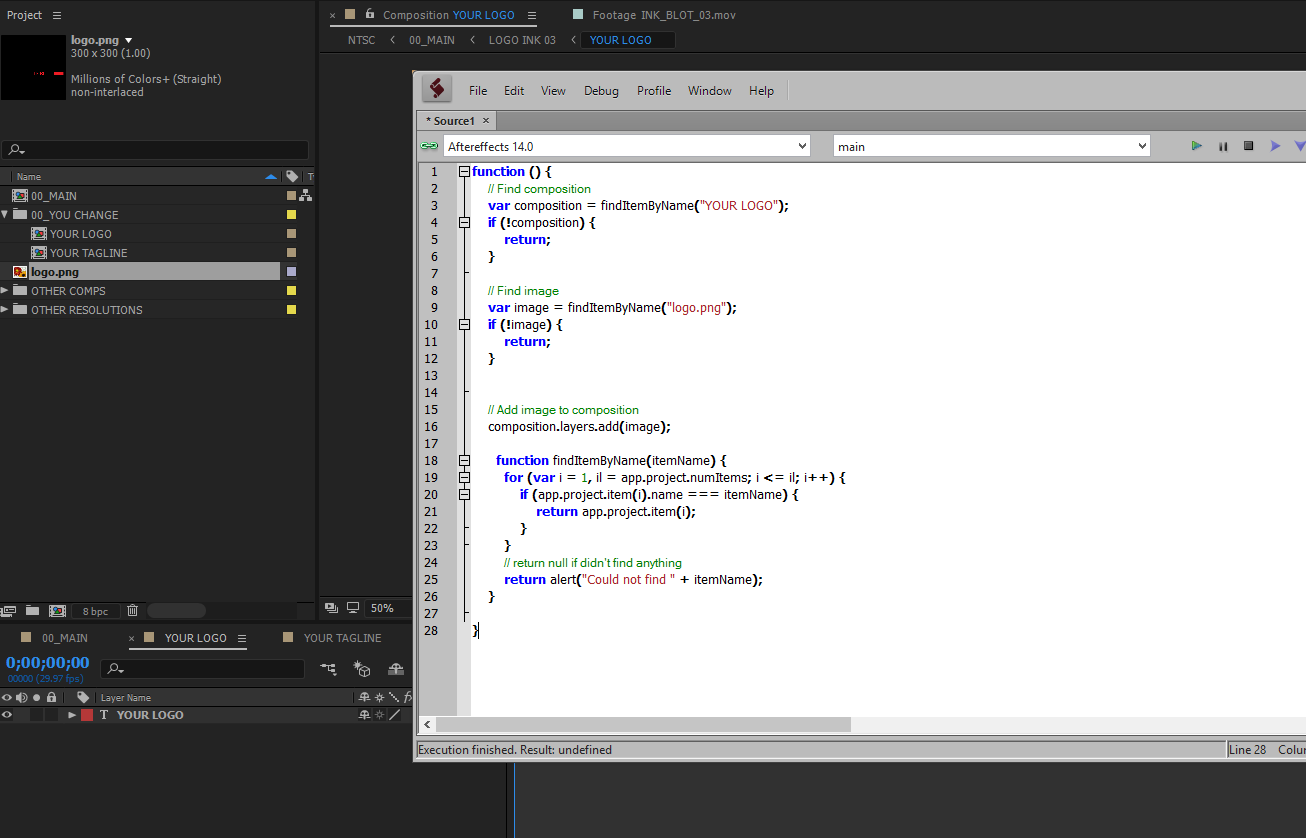The height and width of the screenshot is (838, 1306).
Task: Open the Project panel menu
Action: click(57, 15)
